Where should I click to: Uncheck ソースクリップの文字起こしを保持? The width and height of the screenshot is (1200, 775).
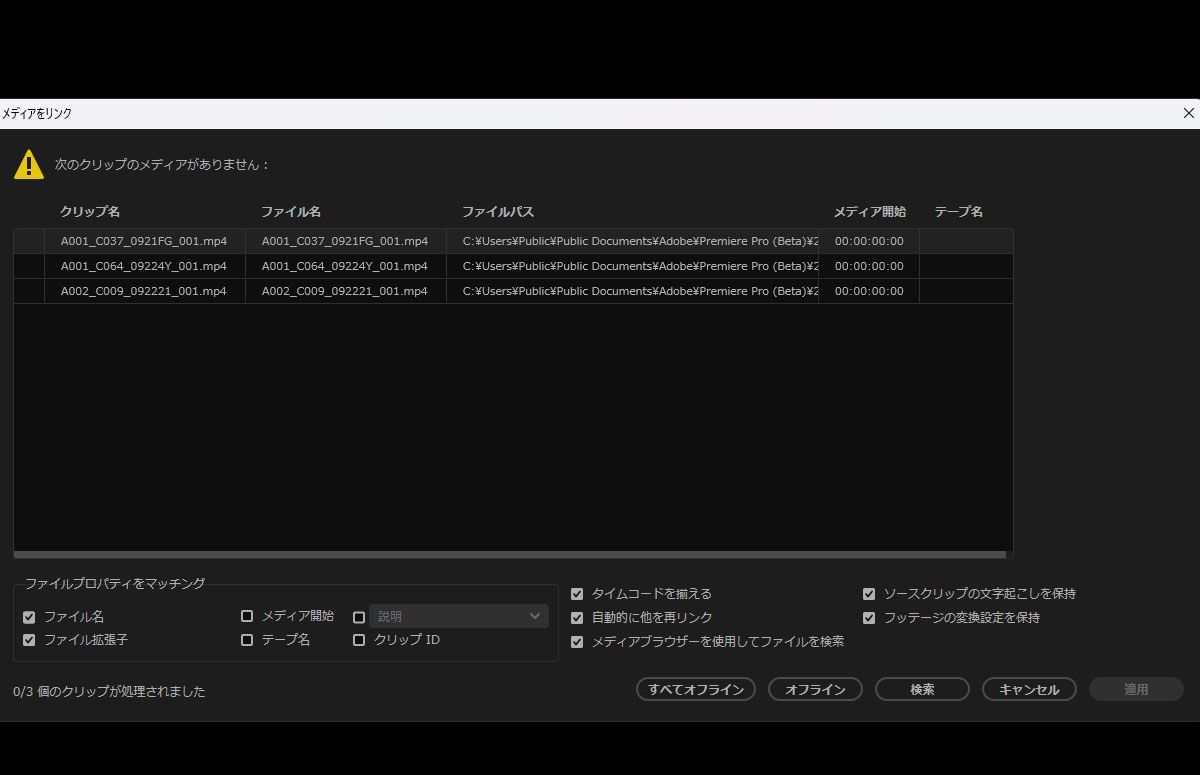coord(868,593)
